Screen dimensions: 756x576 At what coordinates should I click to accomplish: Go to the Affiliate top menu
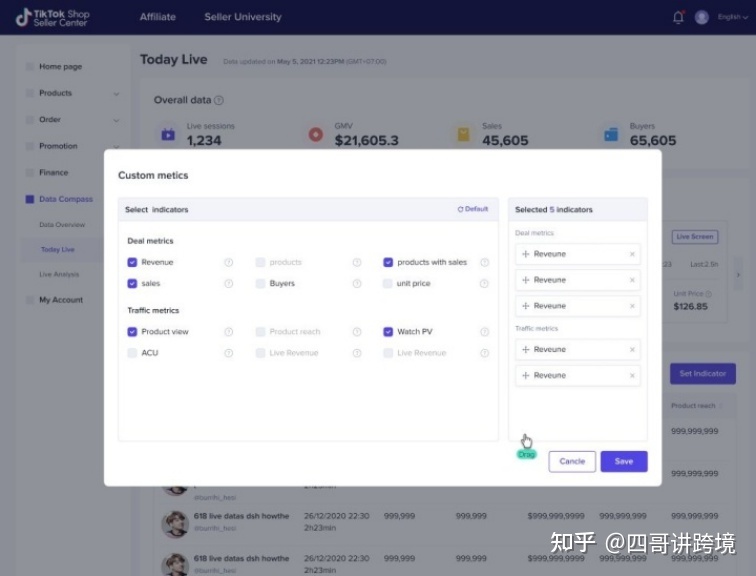coord(158,17)
